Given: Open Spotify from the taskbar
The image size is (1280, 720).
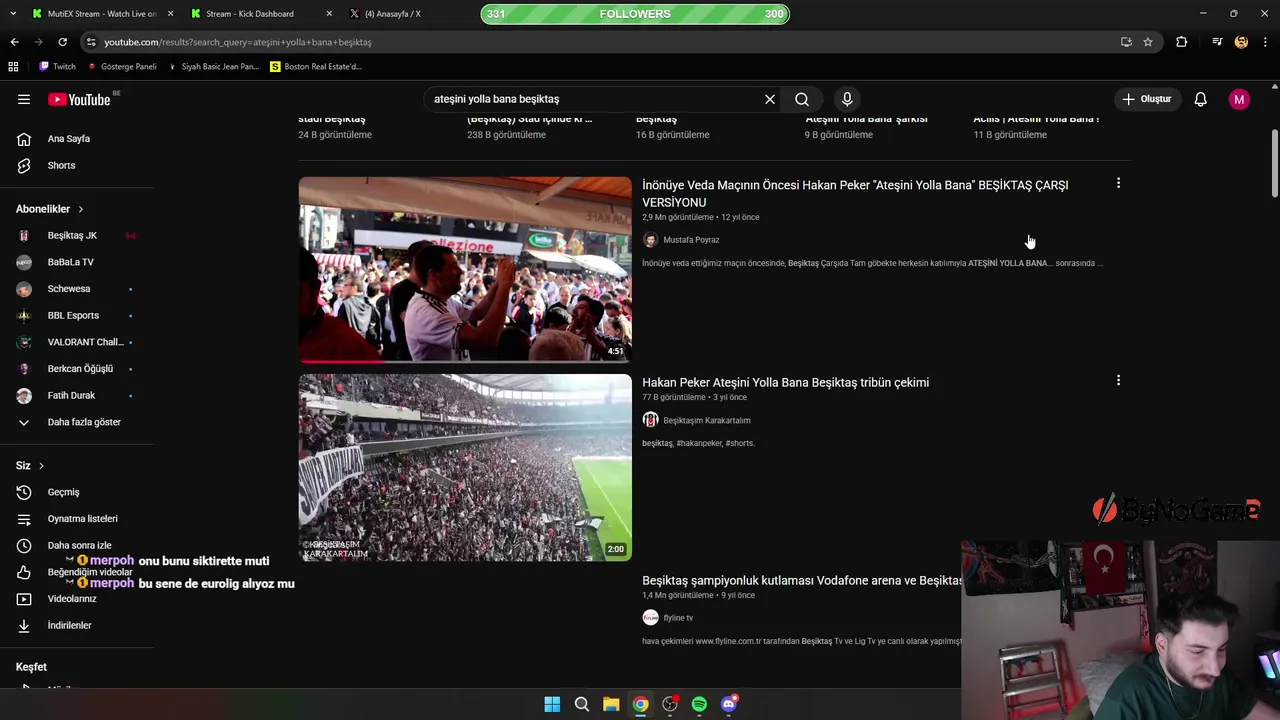Looking at the screenshot, I should pyautogui.click(x=699, y=704).
